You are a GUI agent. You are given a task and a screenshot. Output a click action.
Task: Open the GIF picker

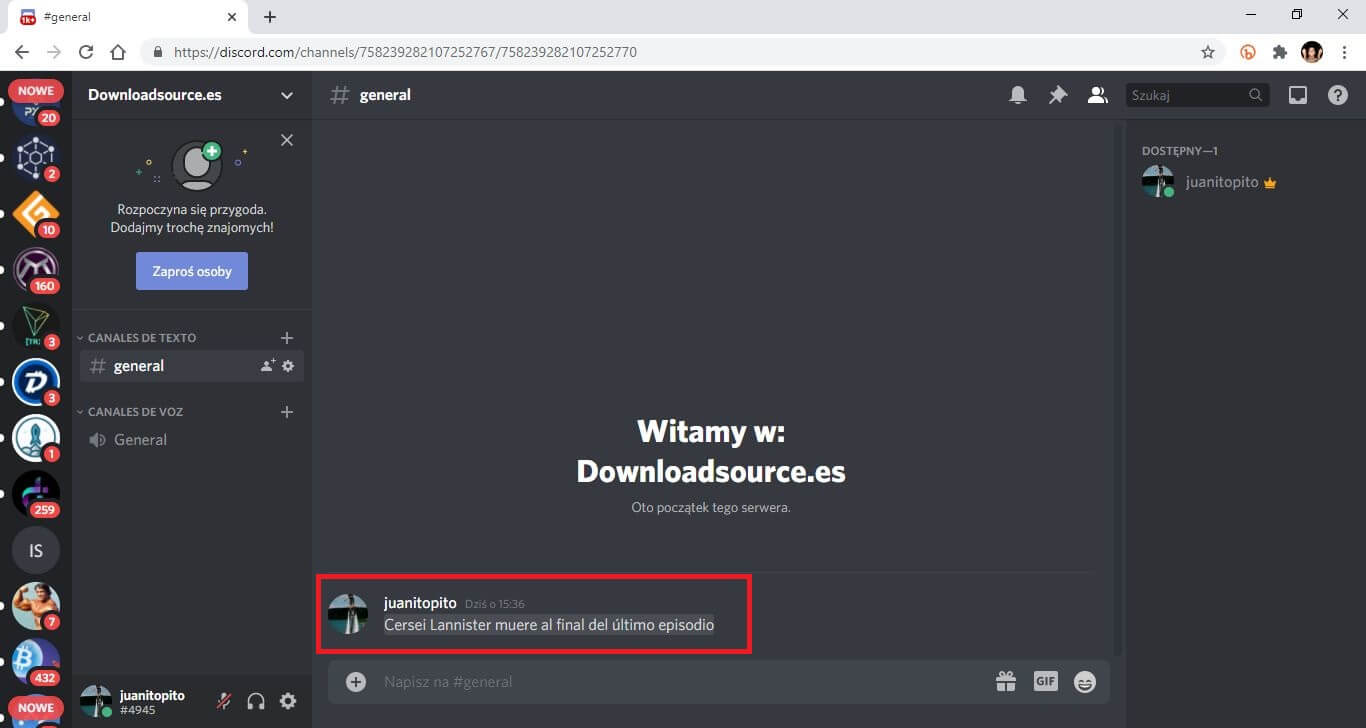point(1045,681)
